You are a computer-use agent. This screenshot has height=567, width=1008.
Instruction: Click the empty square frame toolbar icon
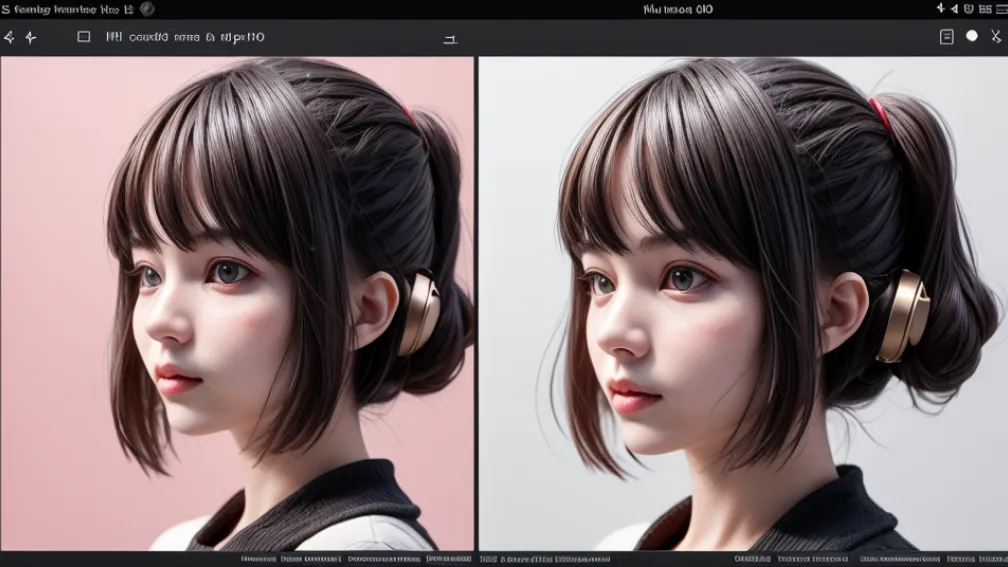(84, 37)
